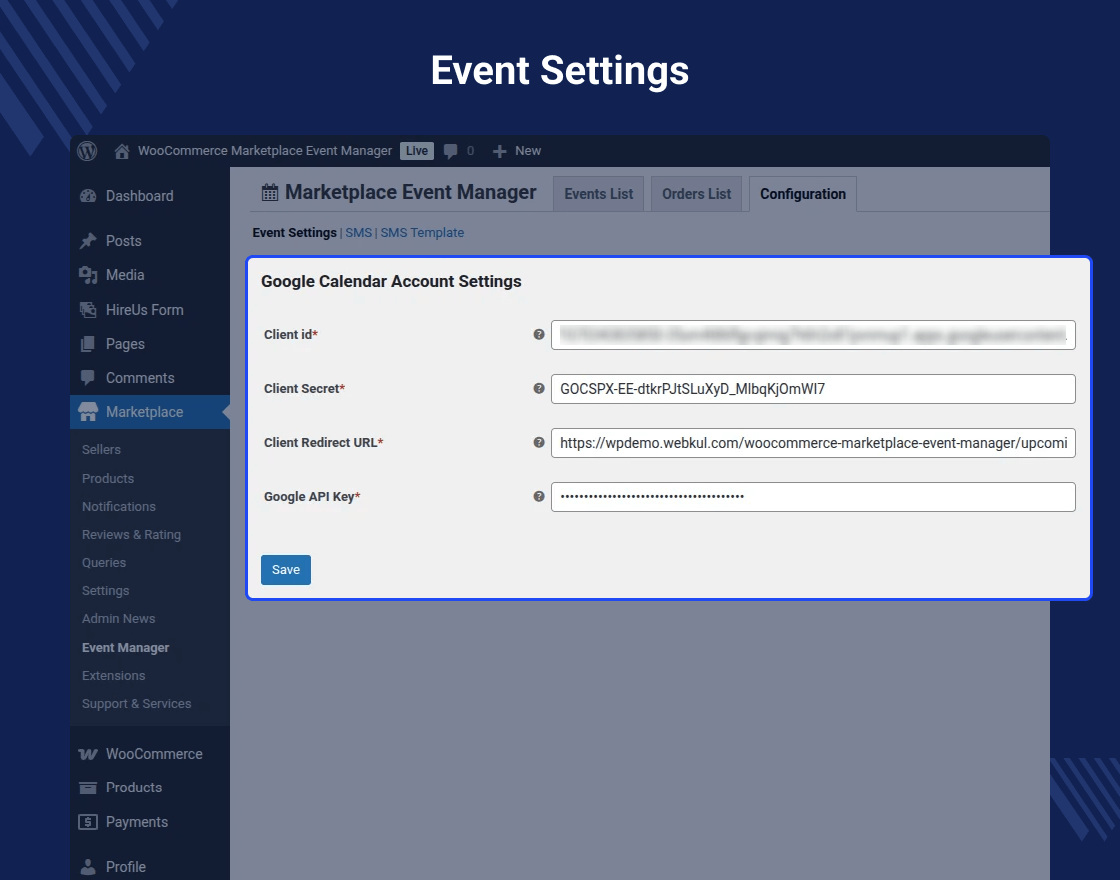Open Pages in sidebar
The width and height of the screenshot is (1120, 880).
pyautogui.click(x=125, y=344)
